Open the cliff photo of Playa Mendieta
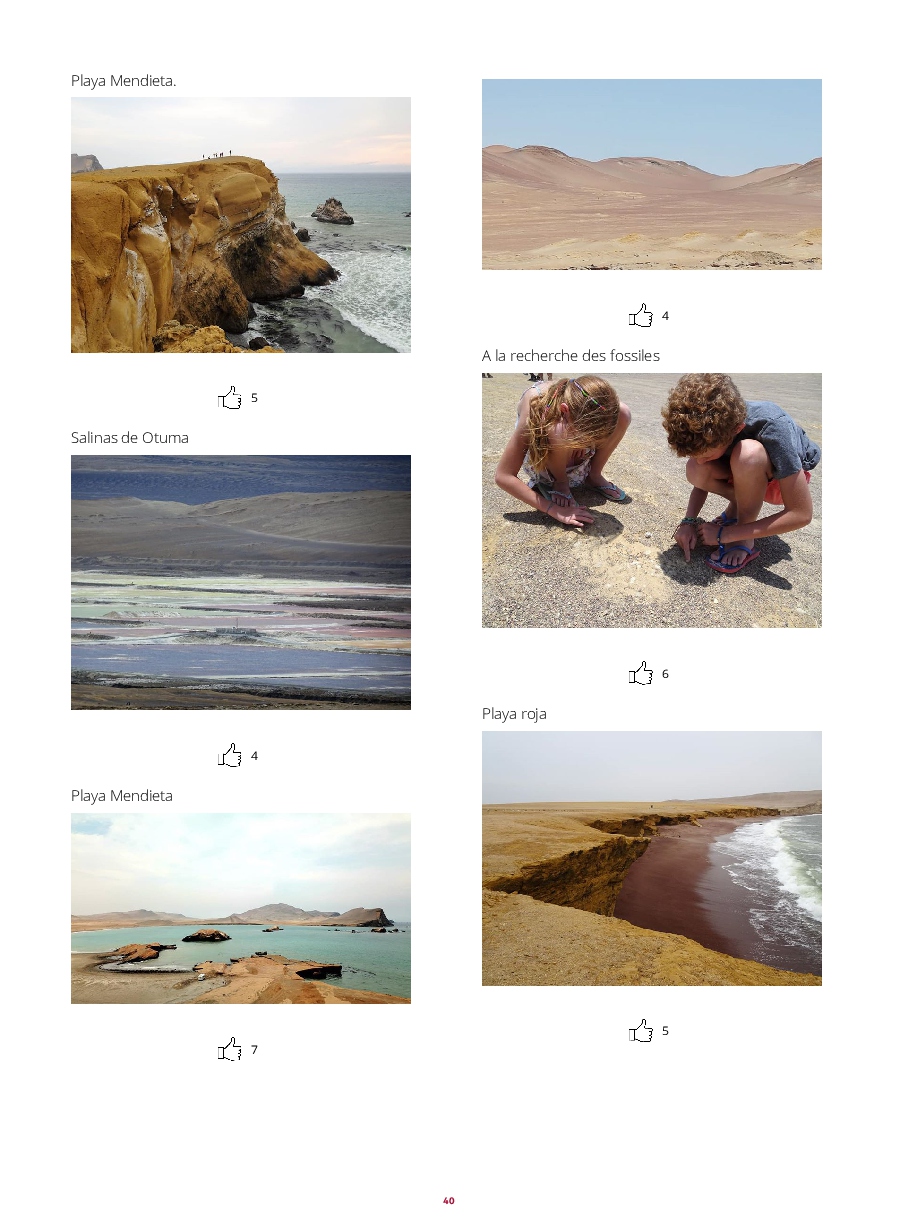This screenshot has height=1228, width=898. click(241, 225)
